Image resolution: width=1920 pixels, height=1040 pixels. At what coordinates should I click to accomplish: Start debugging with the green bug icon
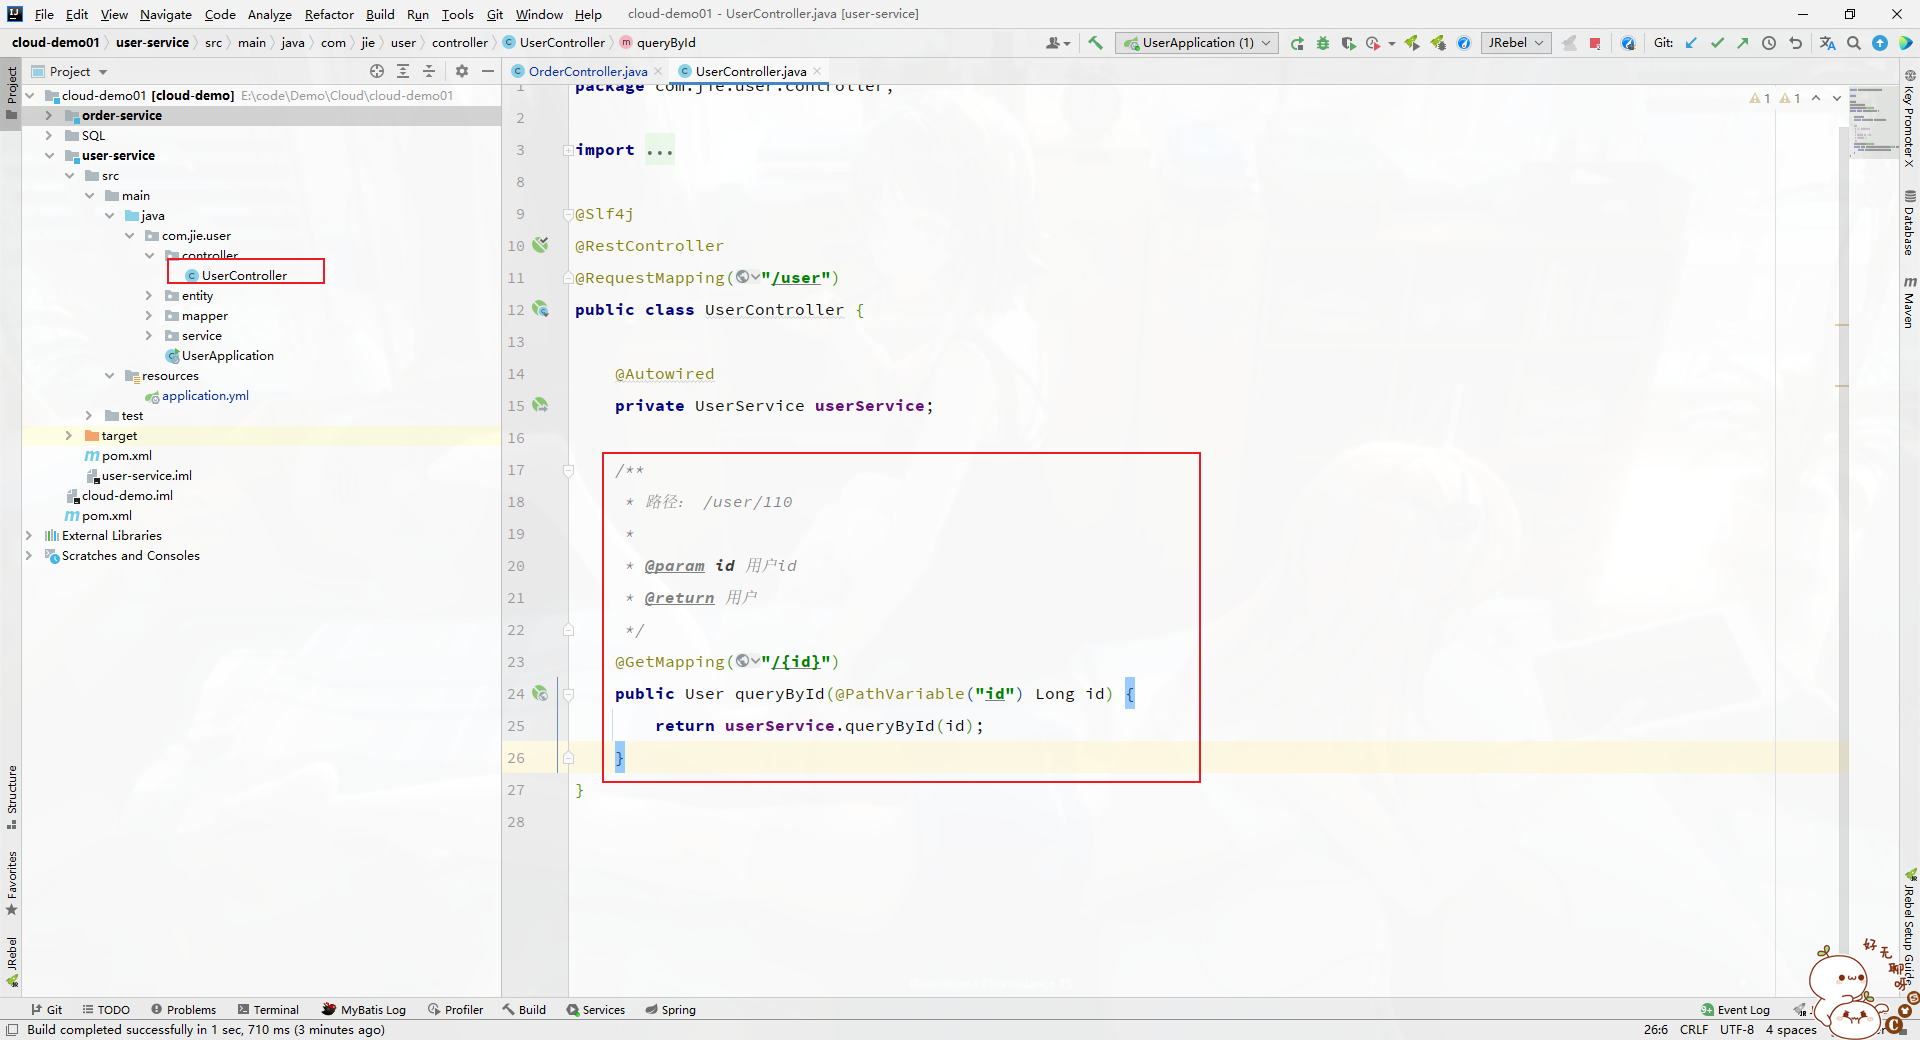(1323, 43)
